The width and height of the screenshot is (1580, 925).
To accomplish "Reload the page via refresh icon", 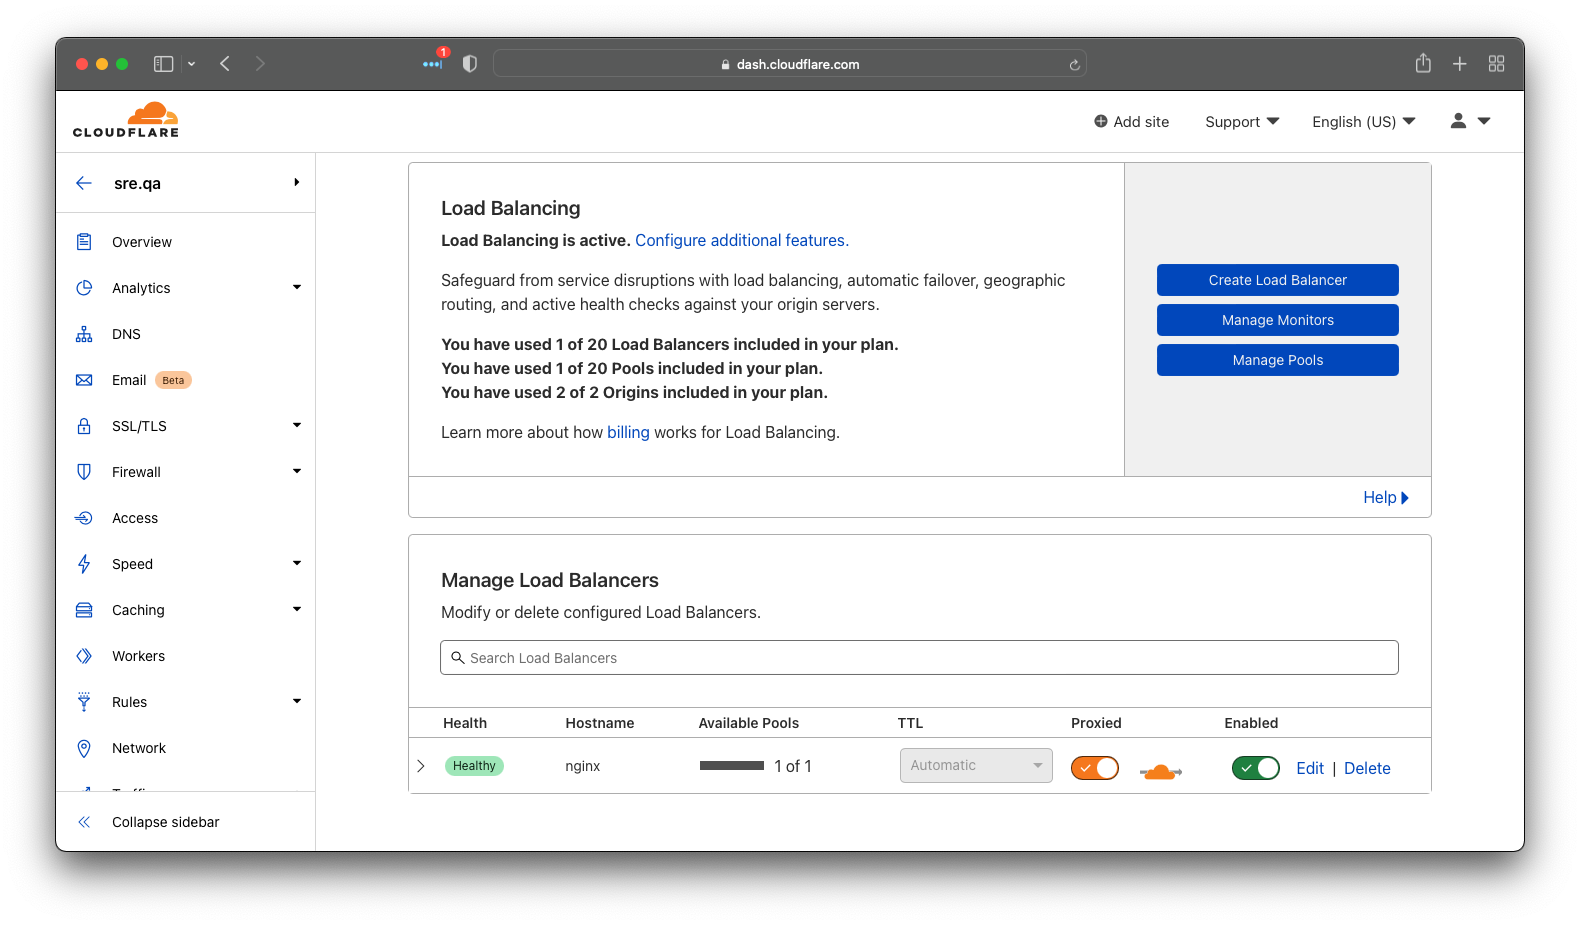I will (x=1074, y=65).
